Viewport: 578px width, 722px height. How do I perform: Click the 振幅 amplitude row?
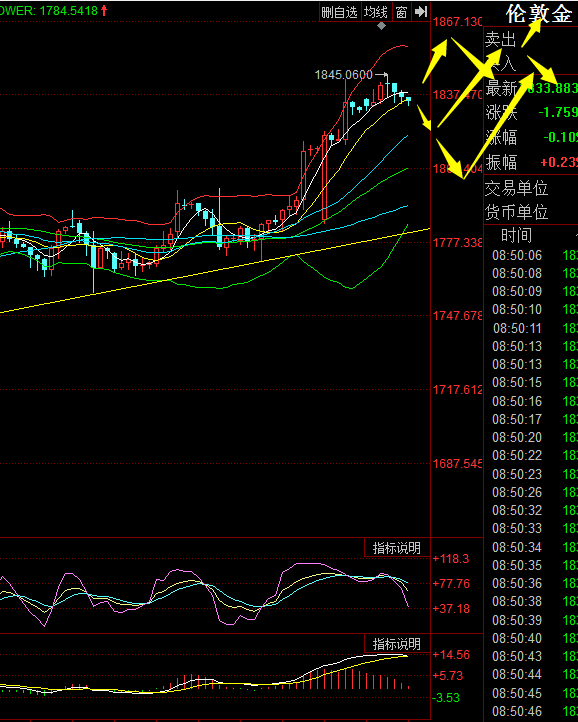click(531, 162)
